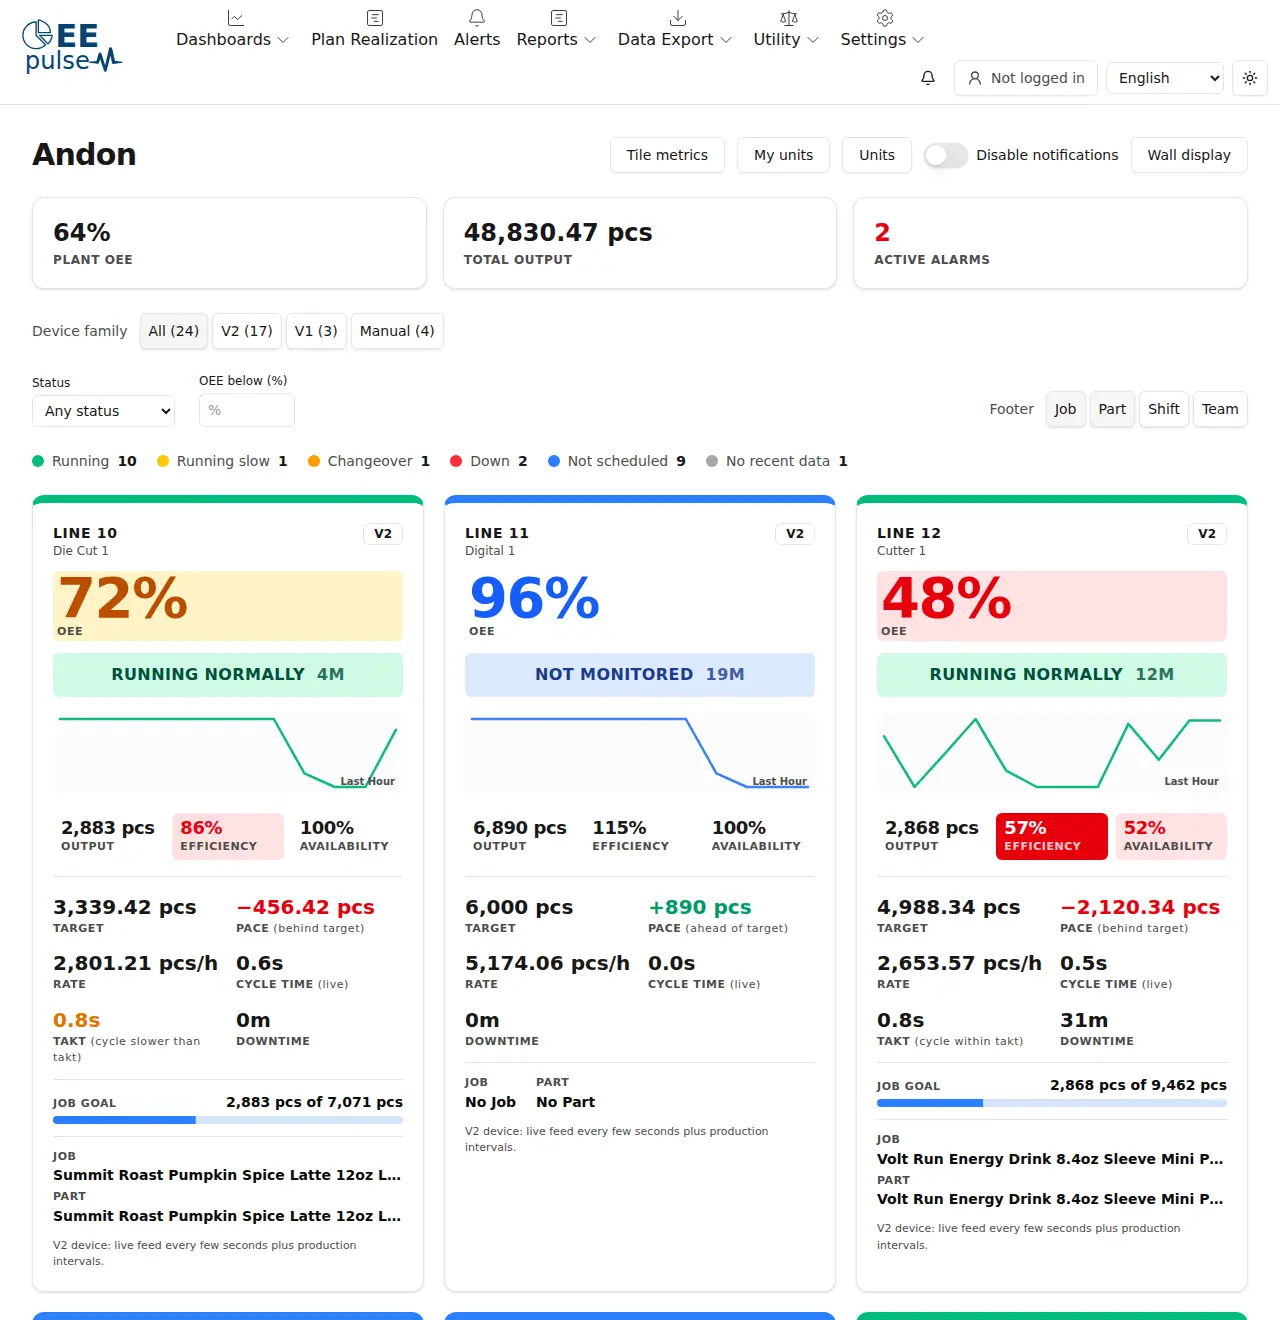Select the V2 (17) device family tab

(x=247, y=331)
